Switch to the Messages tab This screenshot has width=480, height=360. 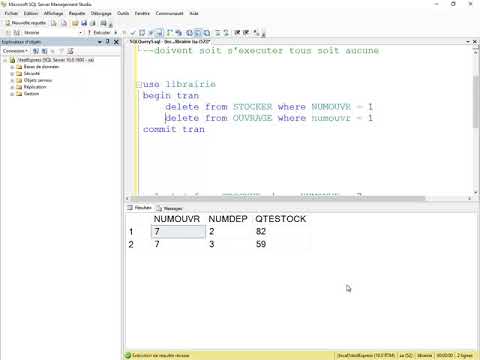[169, 208]
